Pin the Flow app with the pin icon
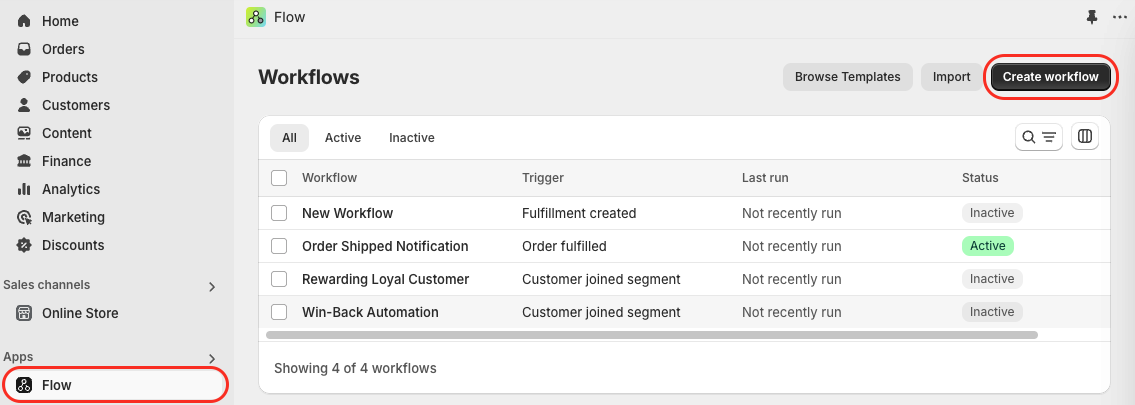This screenshot has height=405, width=1135. coord(1092,17)
